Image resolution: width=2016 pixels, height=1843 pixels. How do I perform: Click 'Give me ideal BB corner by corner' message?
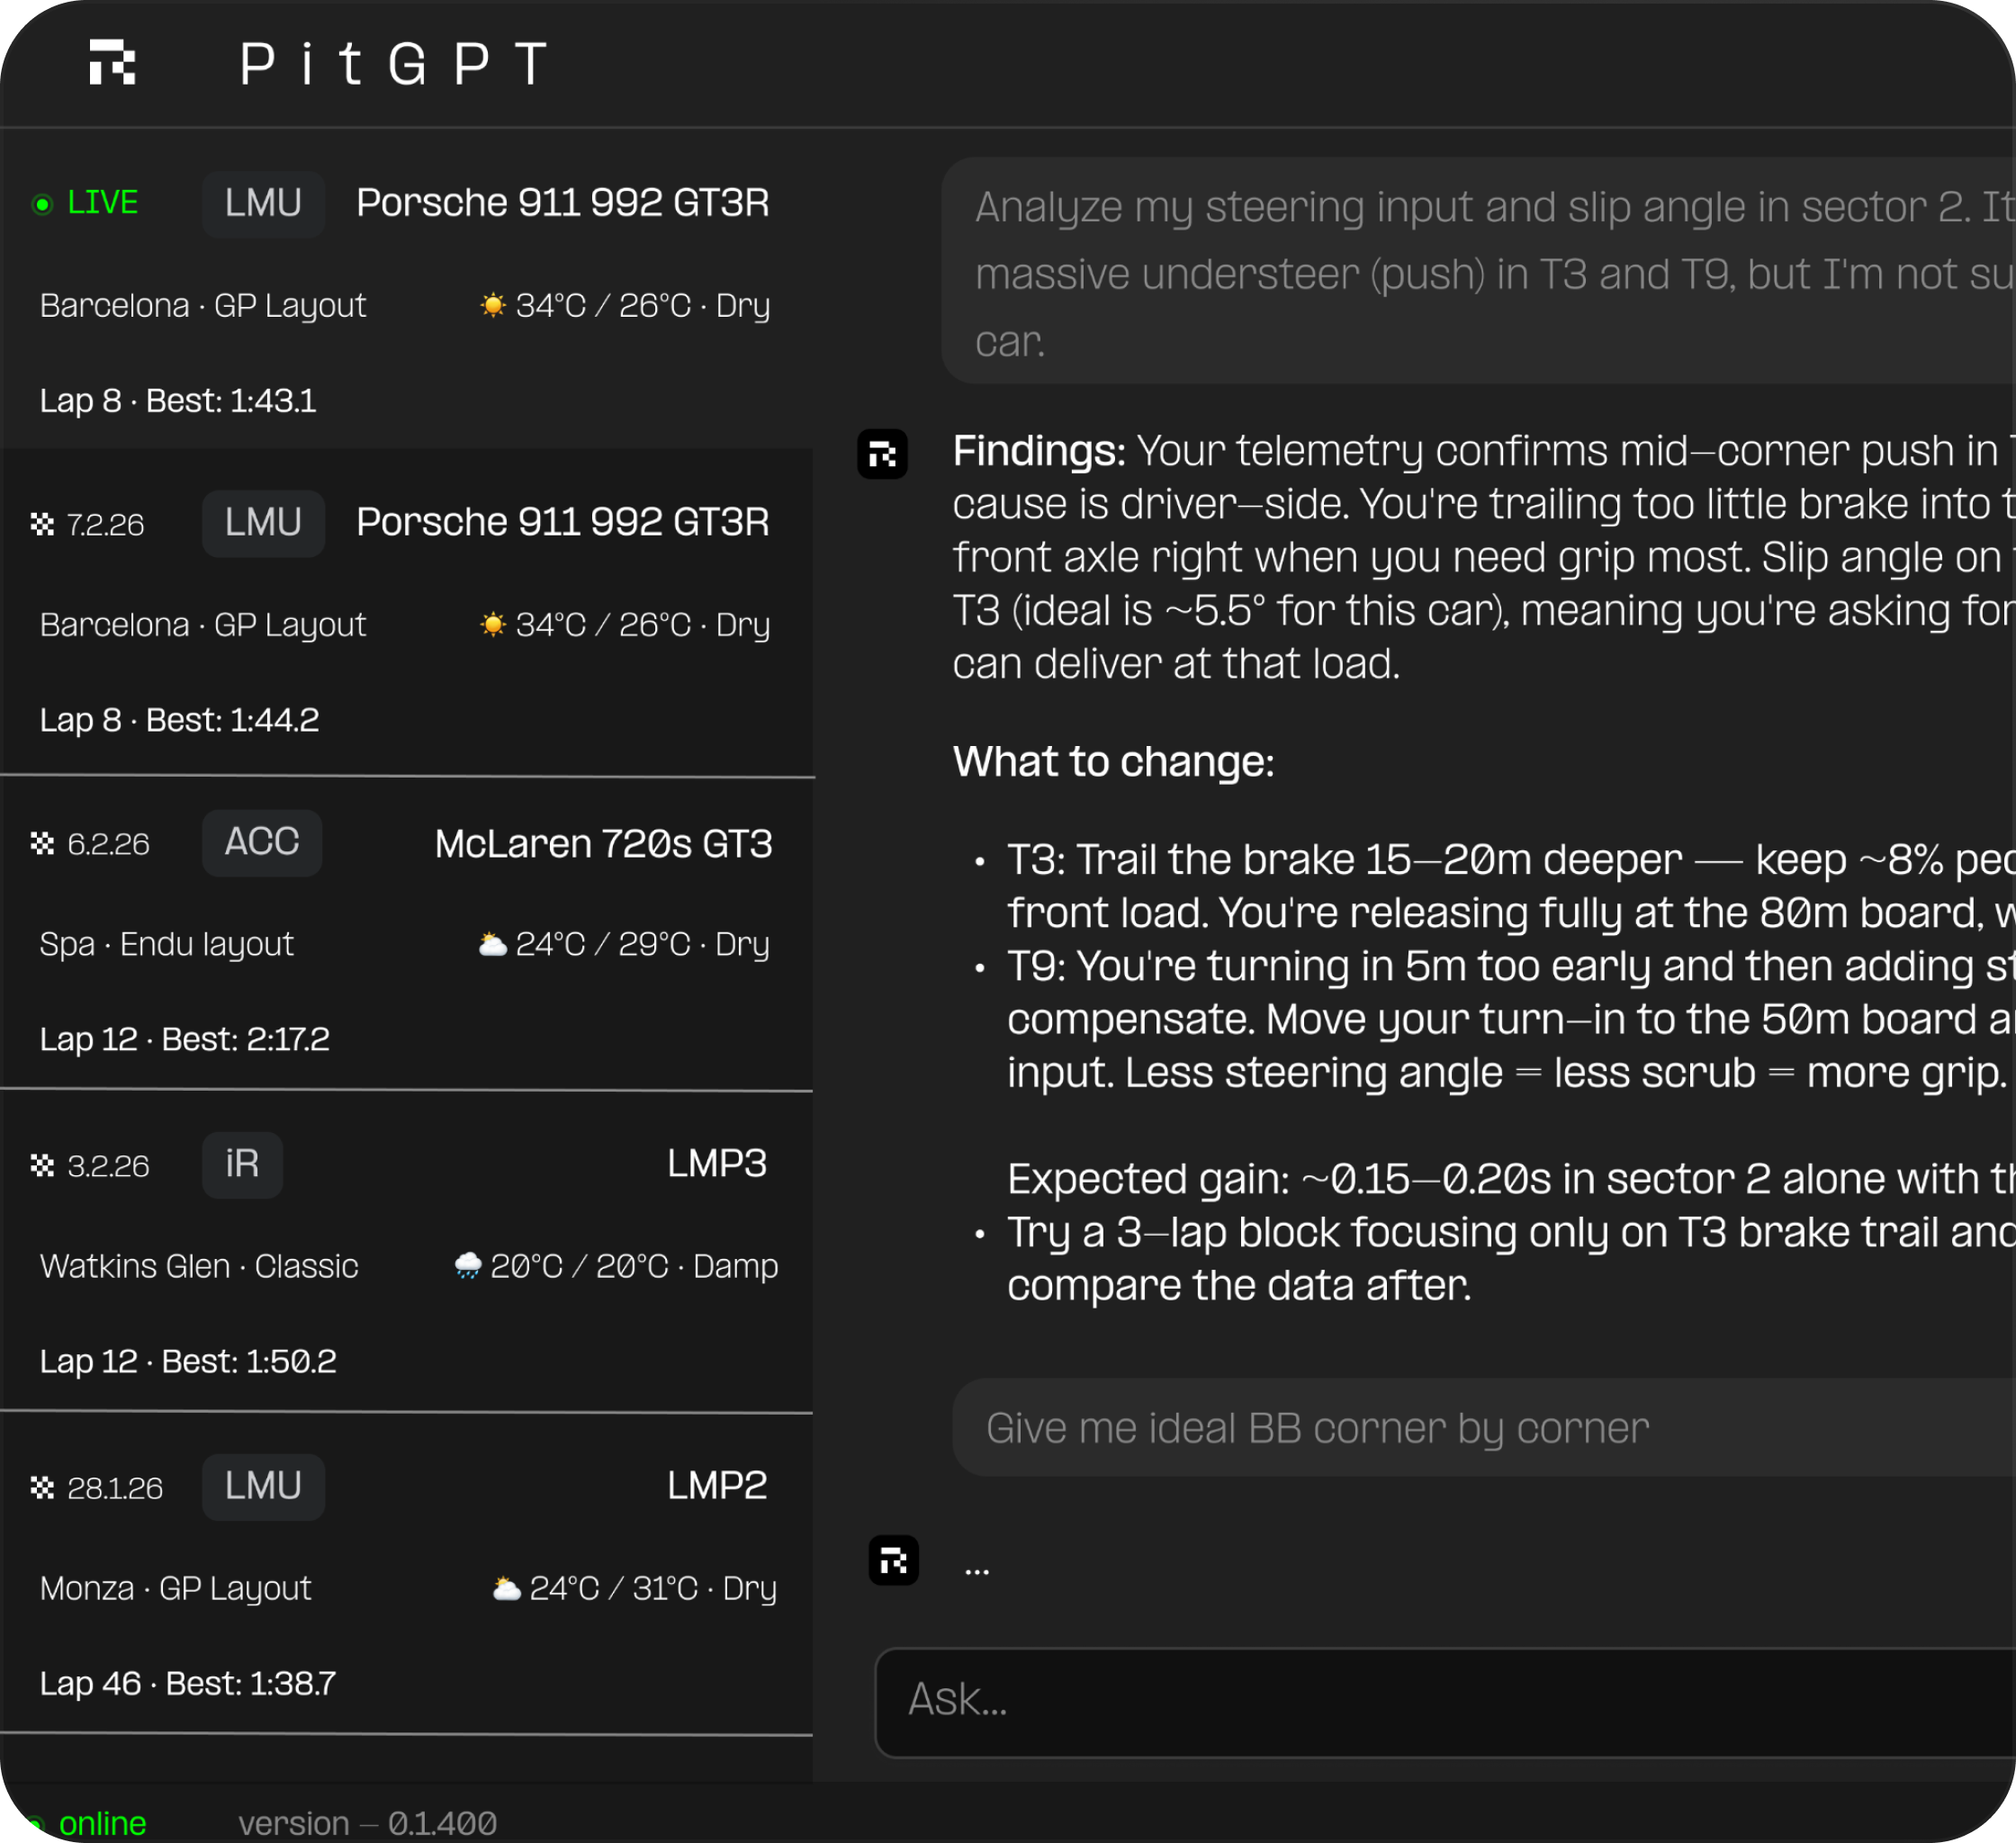point(1484,1428)
